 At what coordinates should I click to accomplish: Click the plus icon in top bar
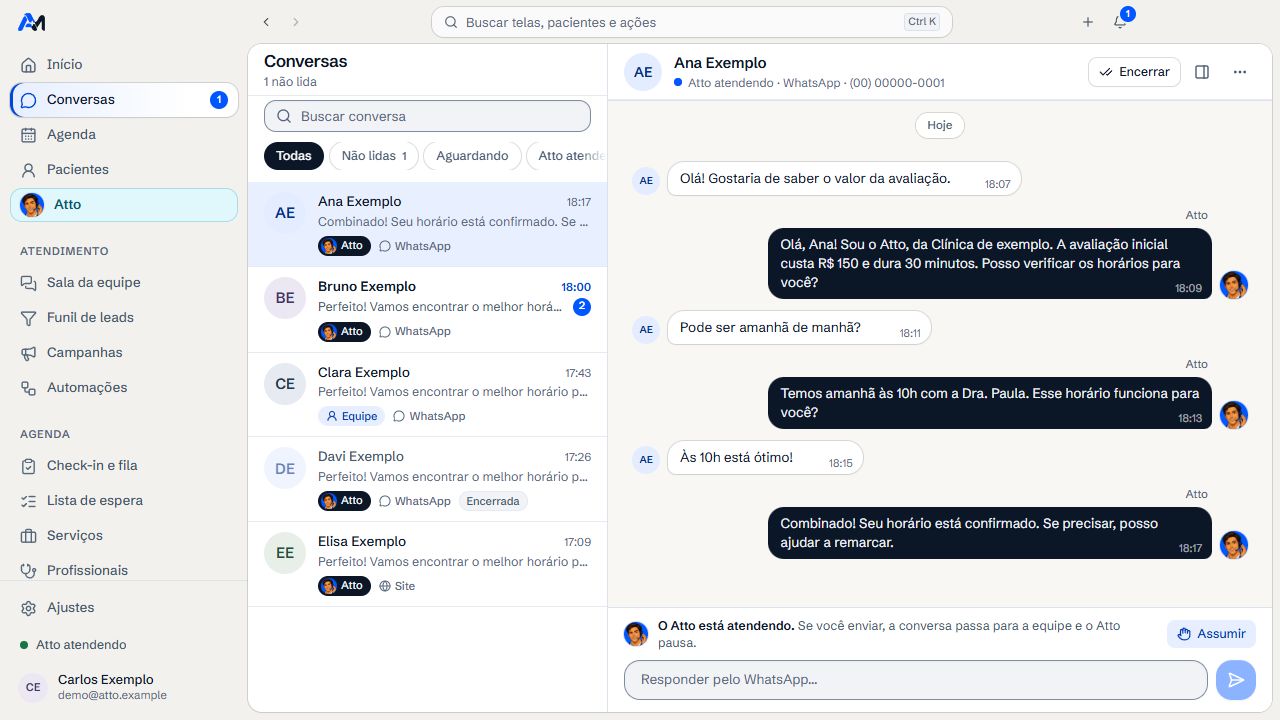1088,22
